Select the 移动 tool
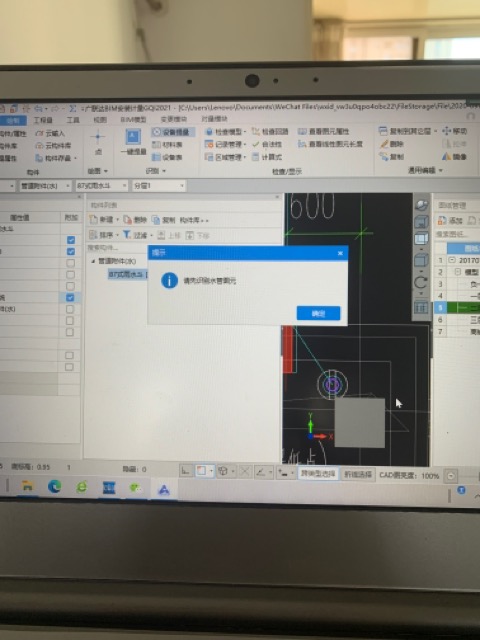Screen dimensions: 480x640 (x=454, y=131)
